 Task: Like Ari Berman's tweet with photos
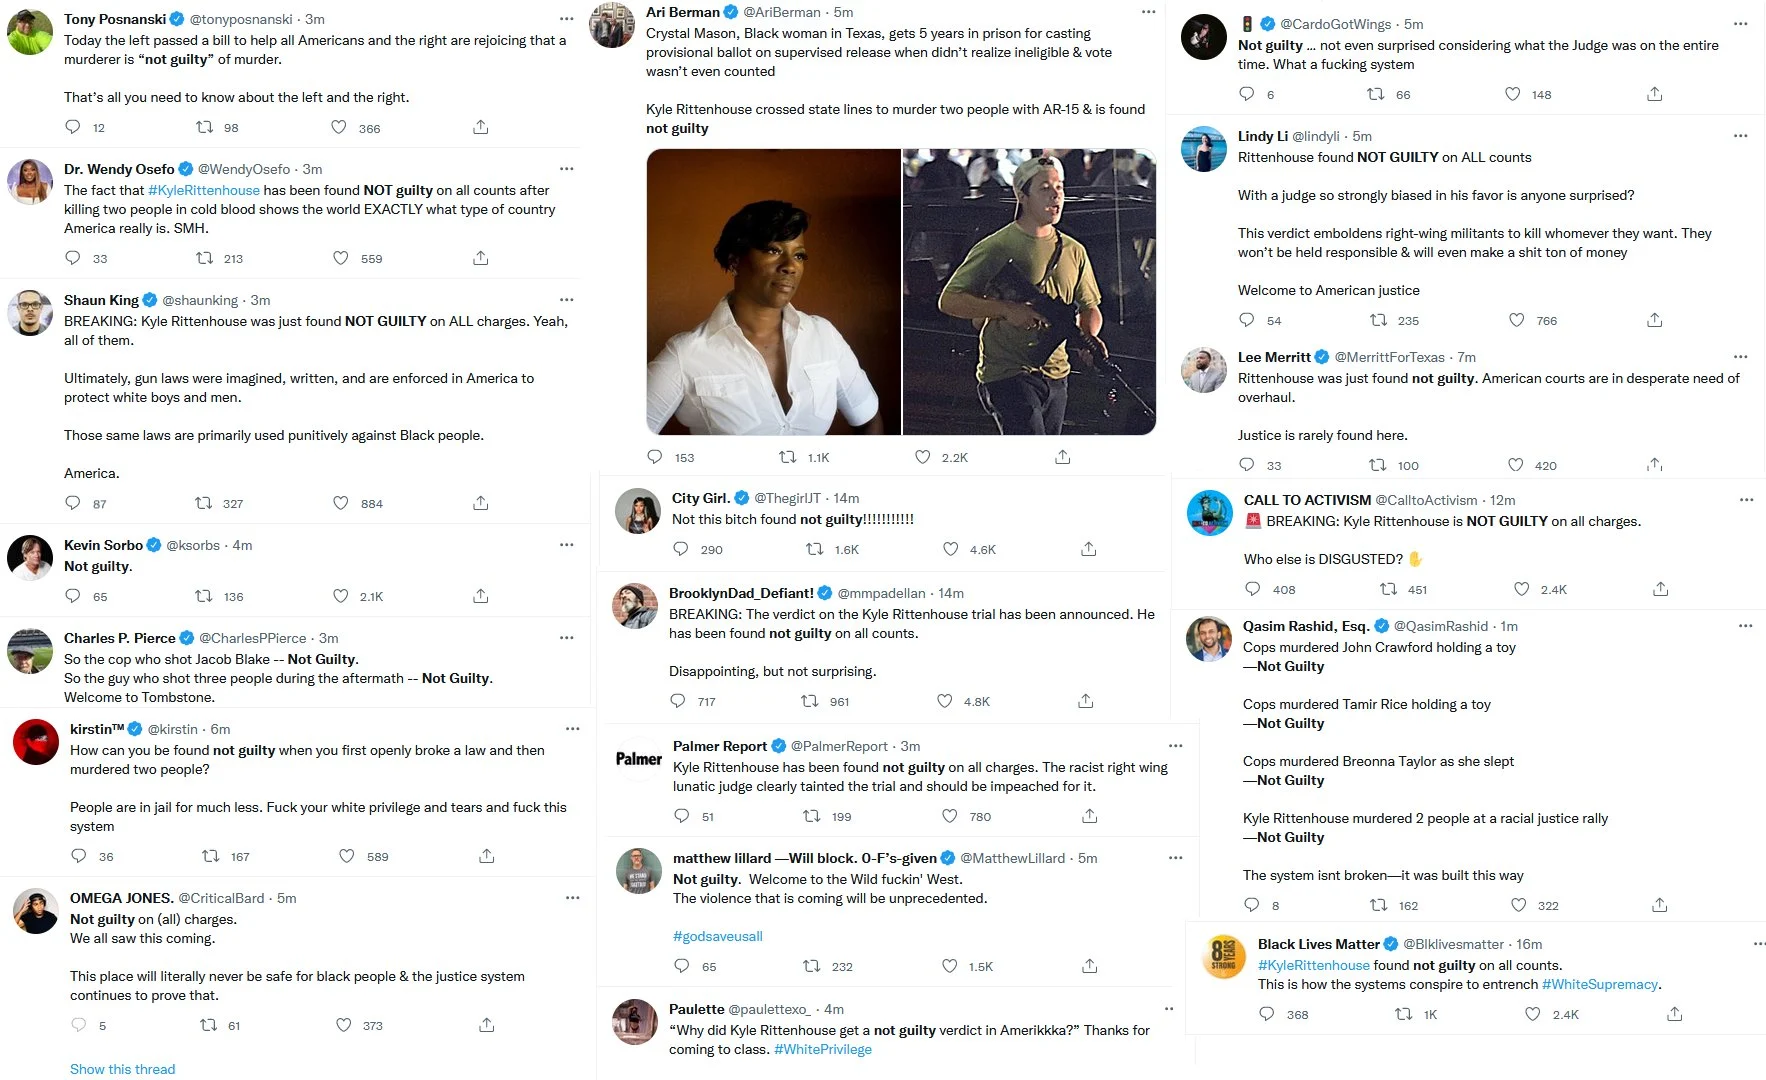coord(923,457)
